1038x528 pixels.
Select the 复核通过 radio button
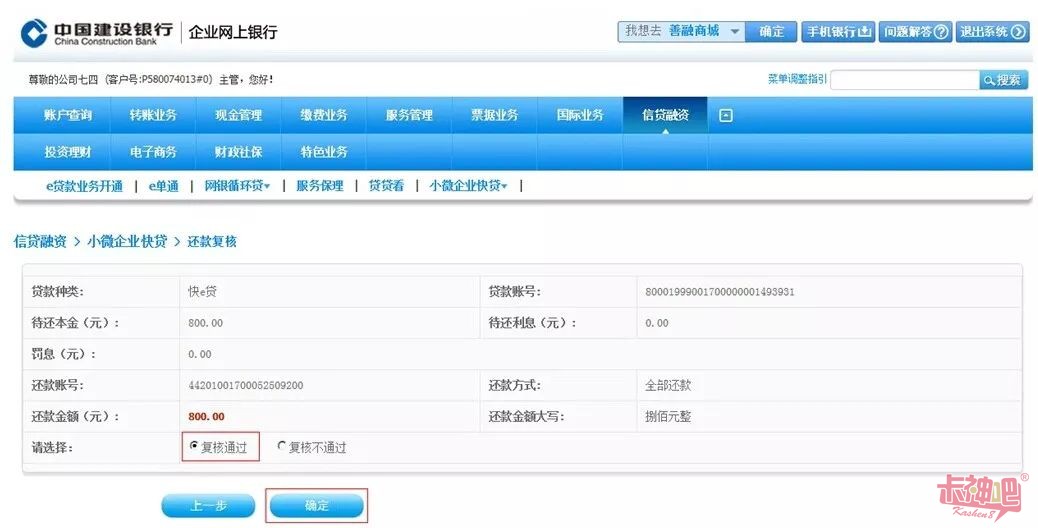(x=193, y=447)
